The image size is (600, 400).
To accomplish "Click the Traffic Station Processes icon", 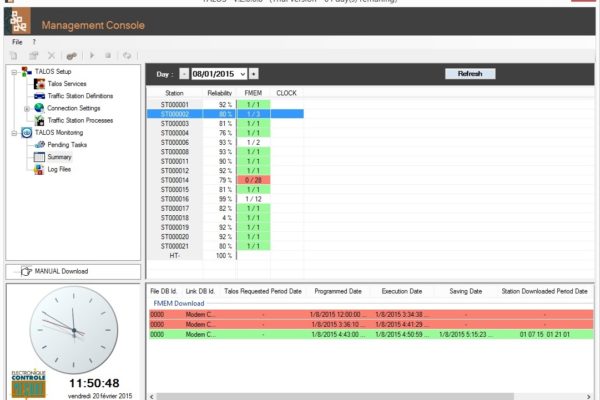I will tap(39, 120).
